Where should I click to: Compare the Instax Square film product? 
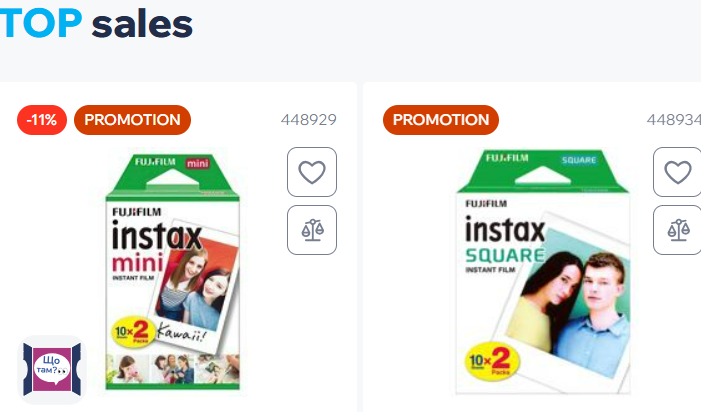[x=678, y=230]
